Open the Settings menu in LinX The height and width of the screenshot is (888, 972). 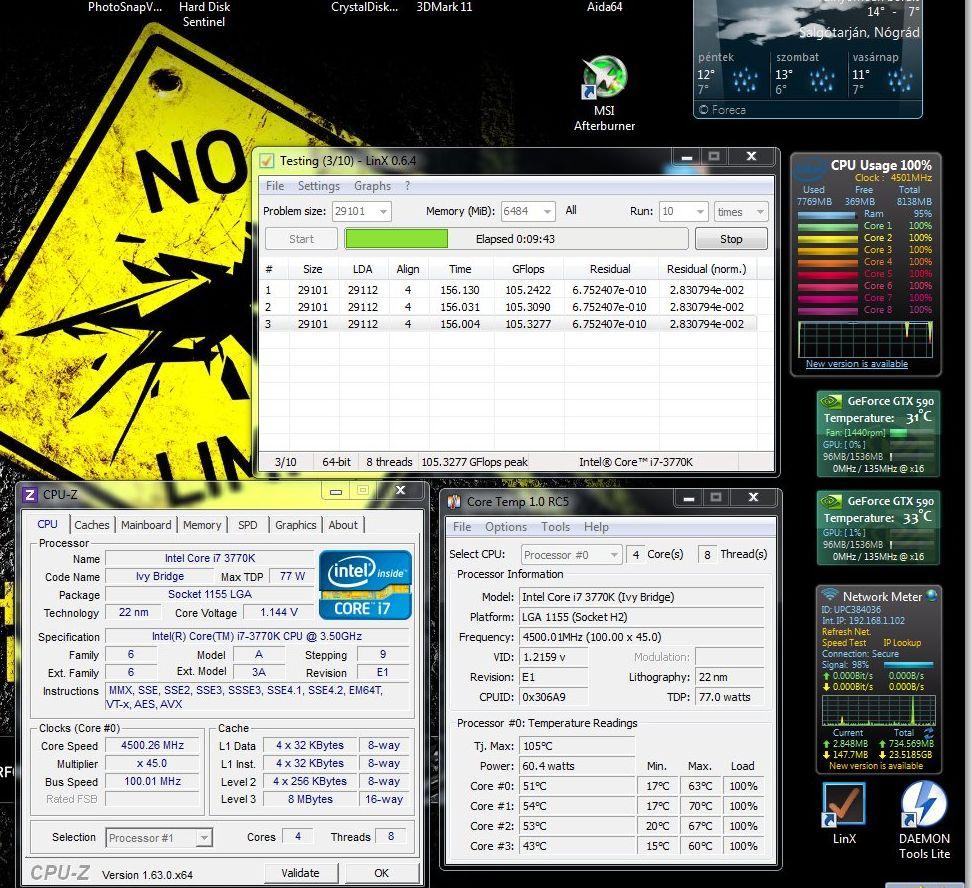coord(319,186)
